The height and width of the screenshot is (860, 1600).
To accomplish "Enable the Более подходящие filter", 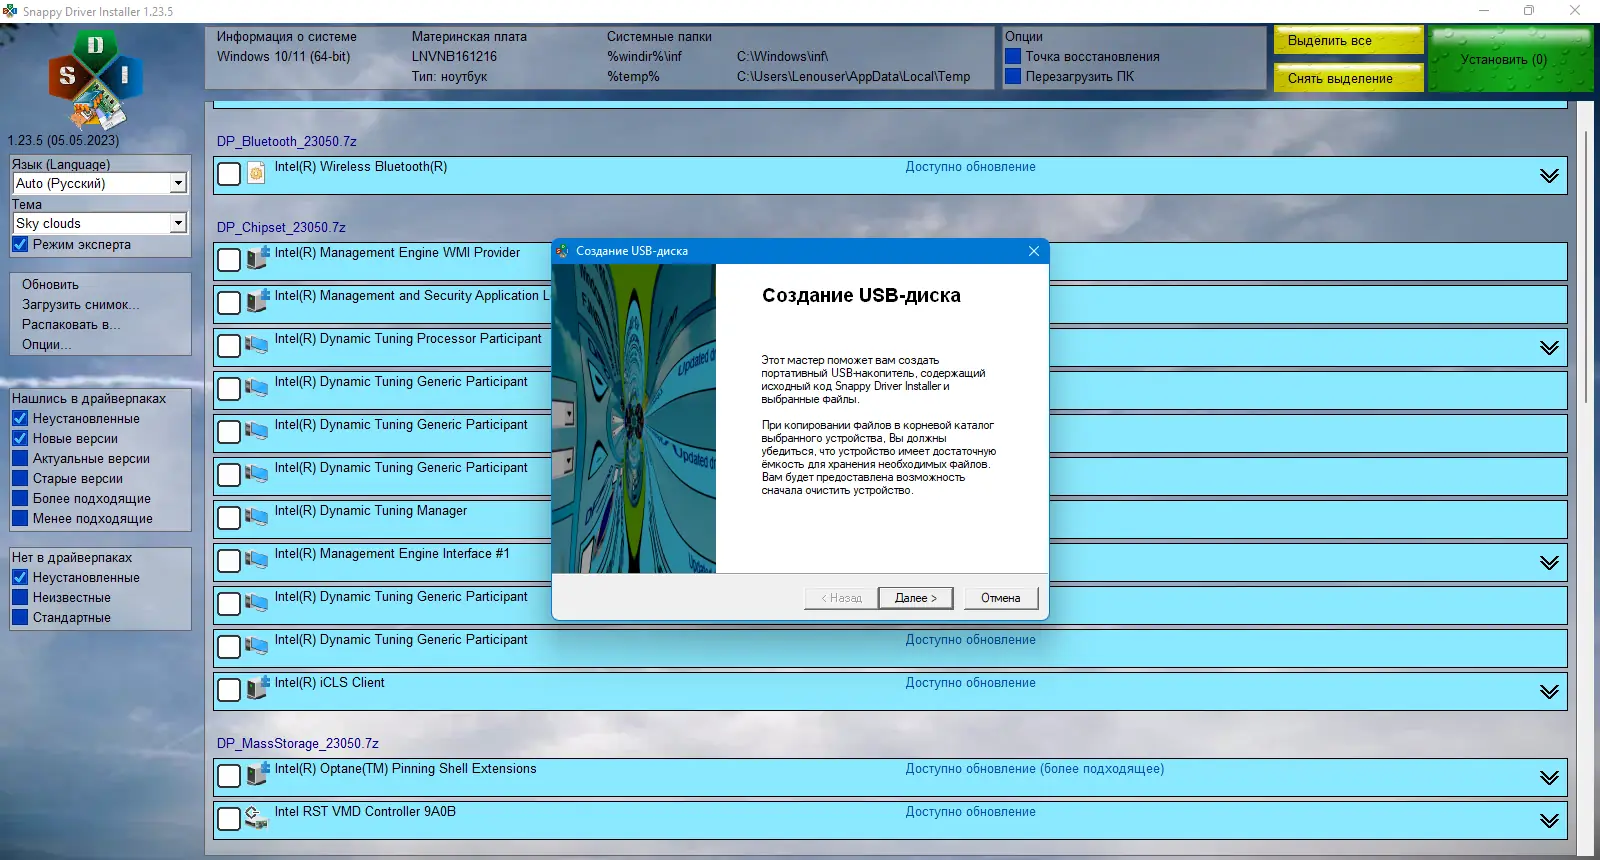I will coord(20,499).
